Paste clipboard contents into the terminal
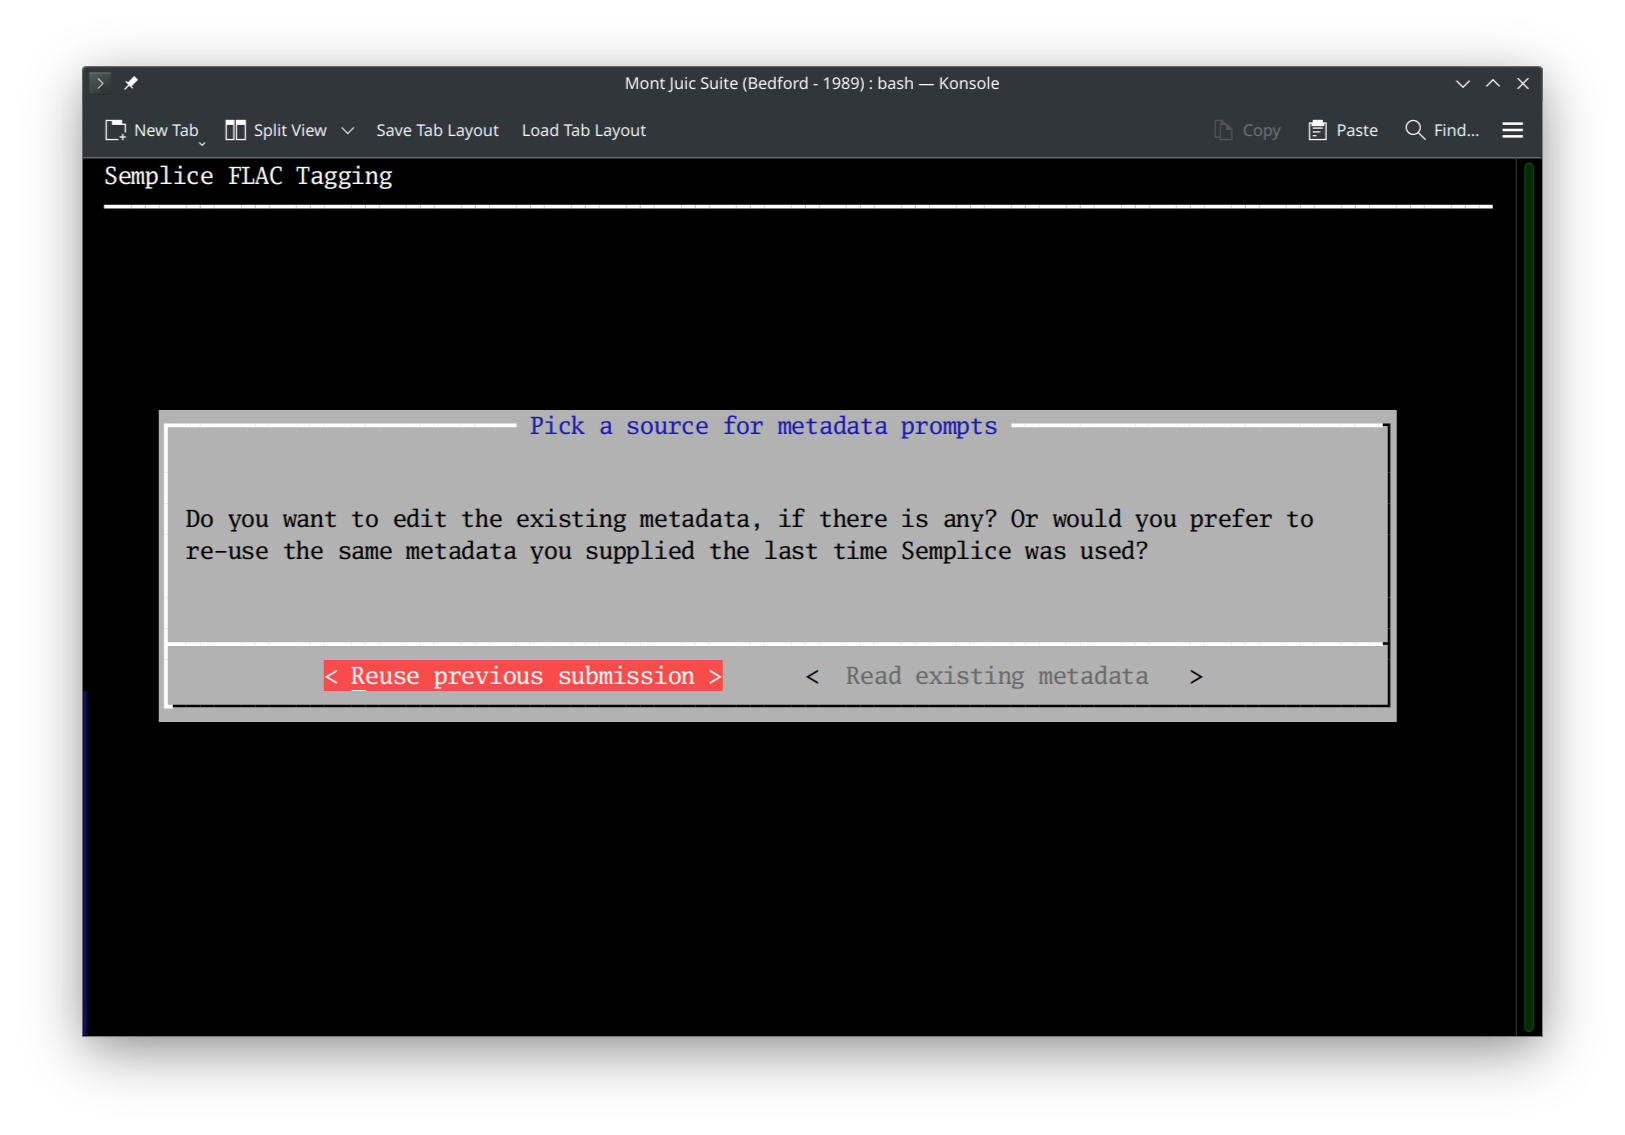 tap(1342, 130)
